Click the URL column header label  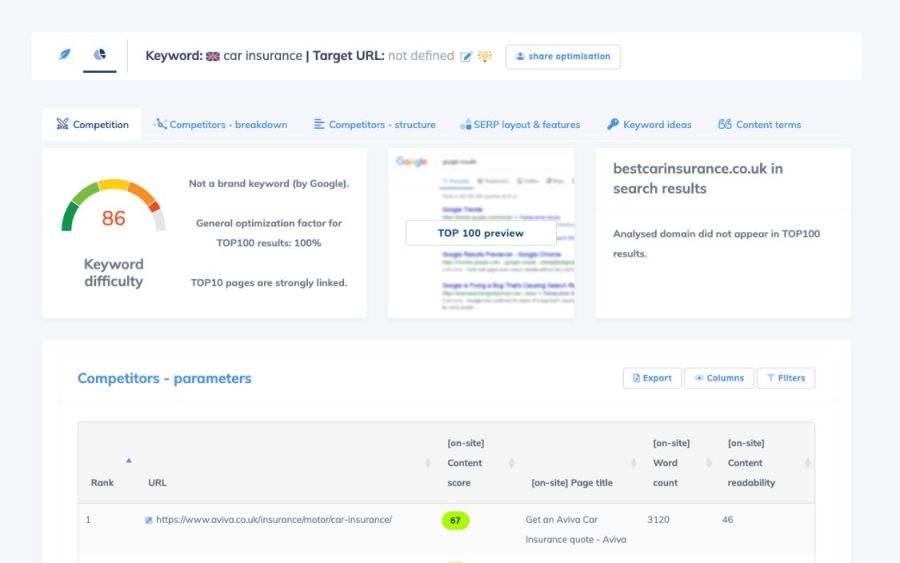pyautogui.click(x=157, y=483)
